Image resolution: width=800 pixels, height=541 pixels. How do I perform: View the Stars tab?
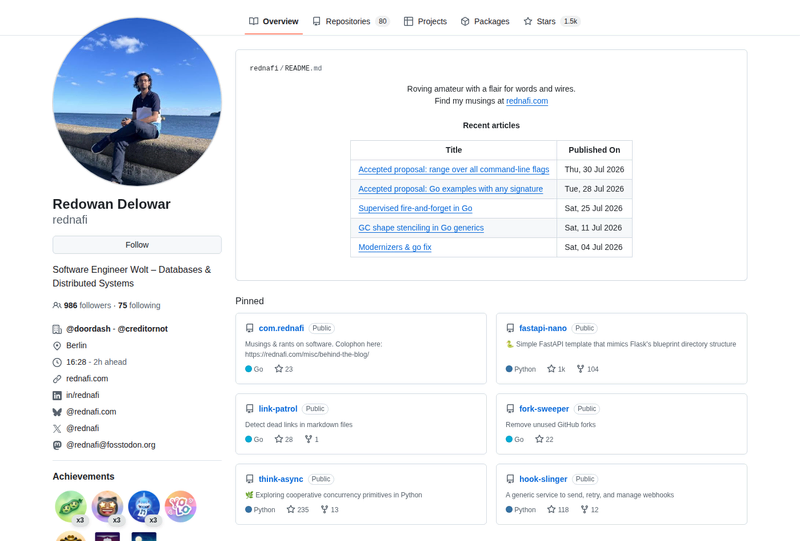coord(552,21)
